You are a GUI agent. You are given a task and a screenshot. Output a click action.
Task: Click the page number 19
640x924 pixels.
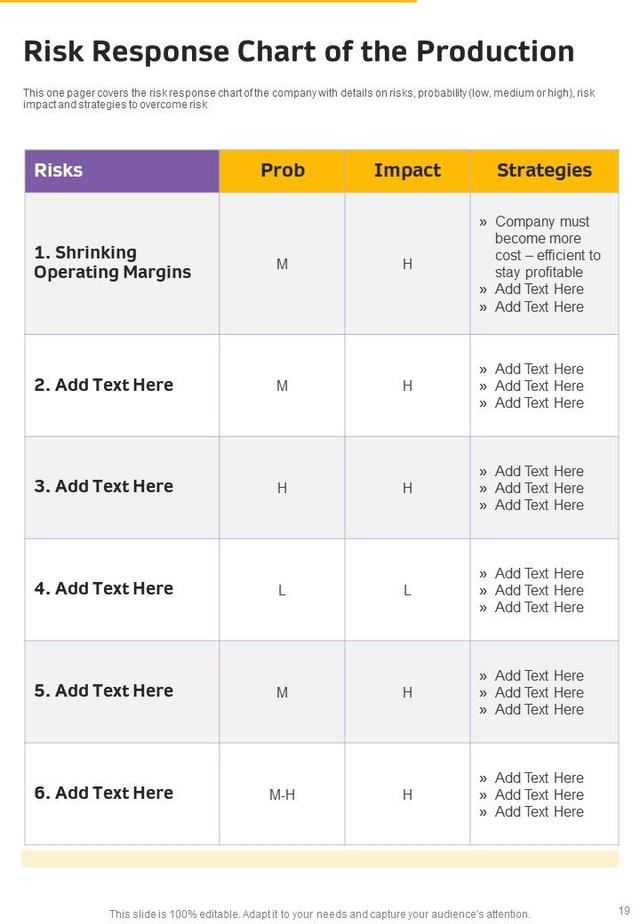click(624, 911)
